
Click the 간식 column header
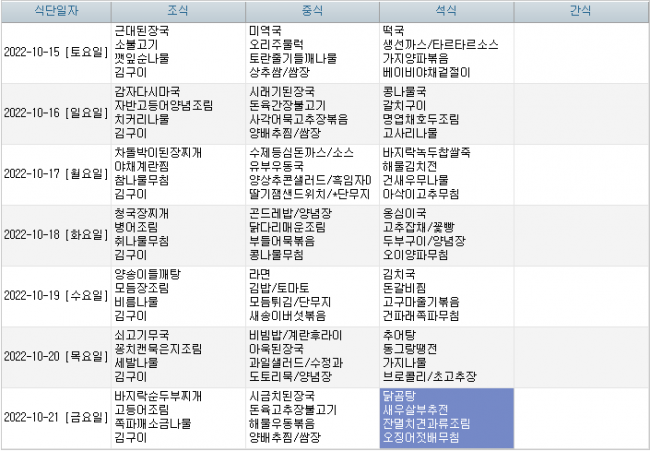580,12
